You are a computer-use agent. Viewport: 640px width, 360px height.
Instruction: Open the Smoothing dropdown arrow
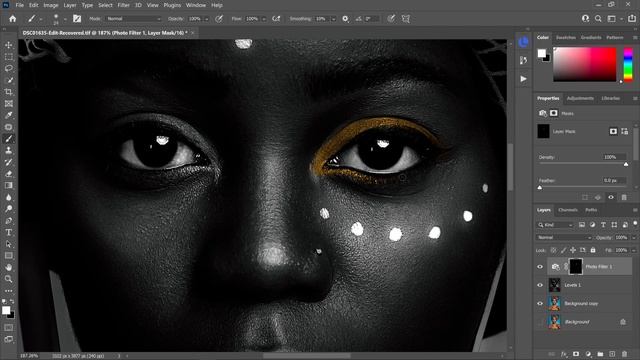coord(333,19)
